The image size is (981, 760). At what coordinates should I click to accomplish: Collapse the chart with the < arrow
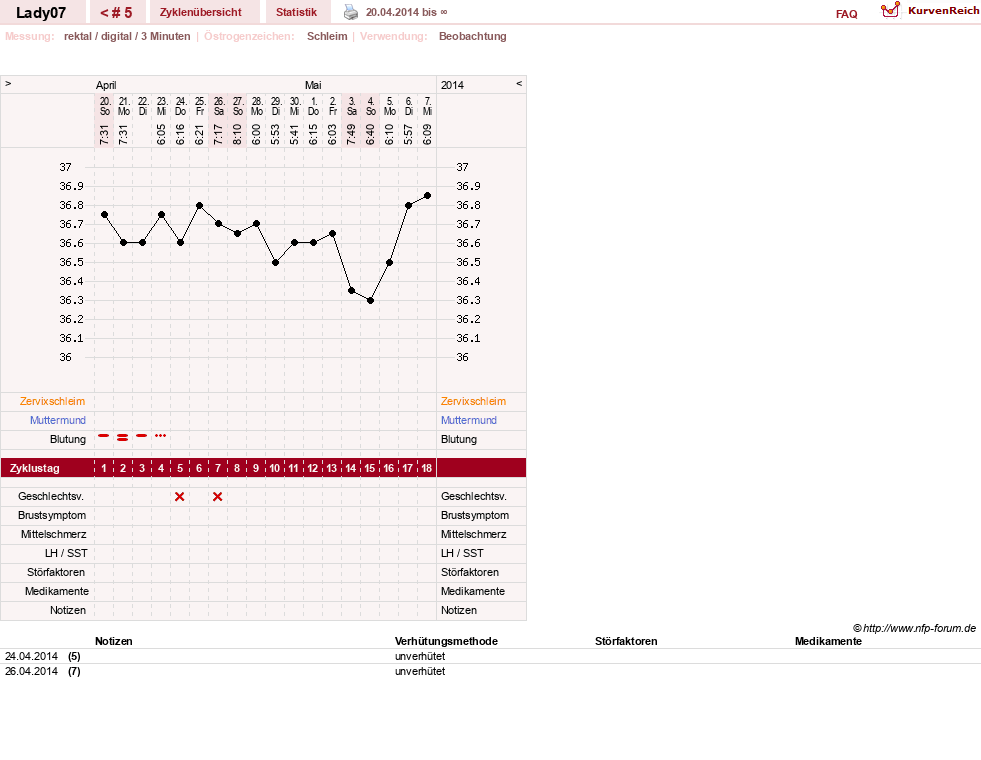tap(519, 83)
